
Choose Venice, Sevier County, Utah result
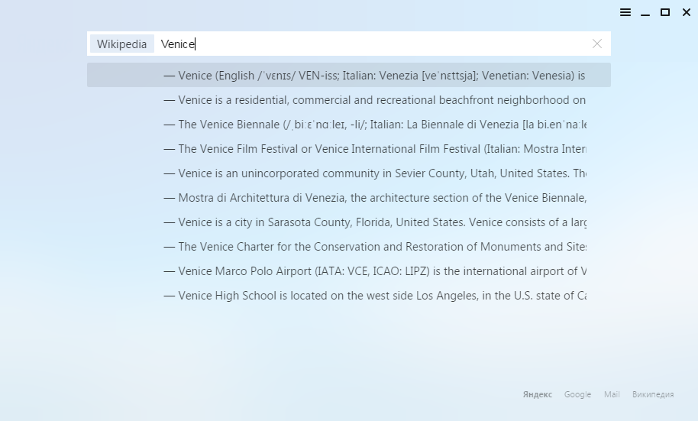pyautogui.click(x=349, y=173)
